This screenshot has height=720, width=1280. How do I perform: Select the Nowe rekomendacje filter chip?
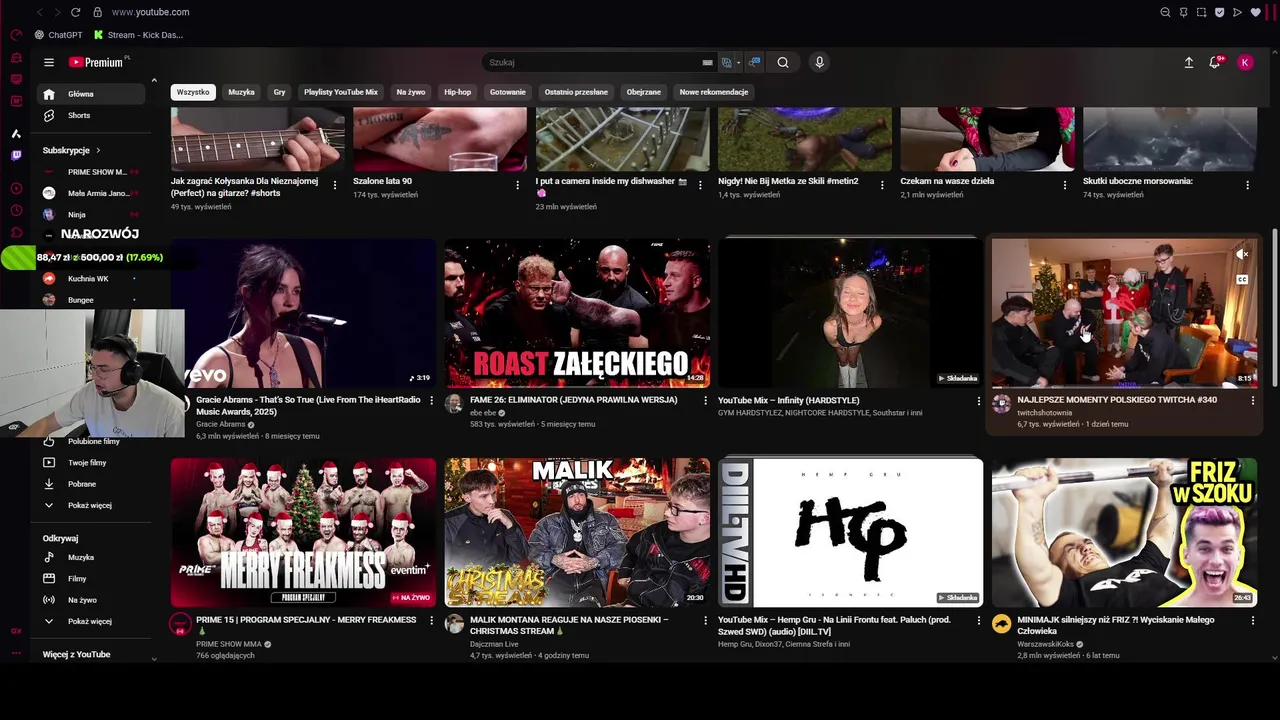click(x=714, y=92)
